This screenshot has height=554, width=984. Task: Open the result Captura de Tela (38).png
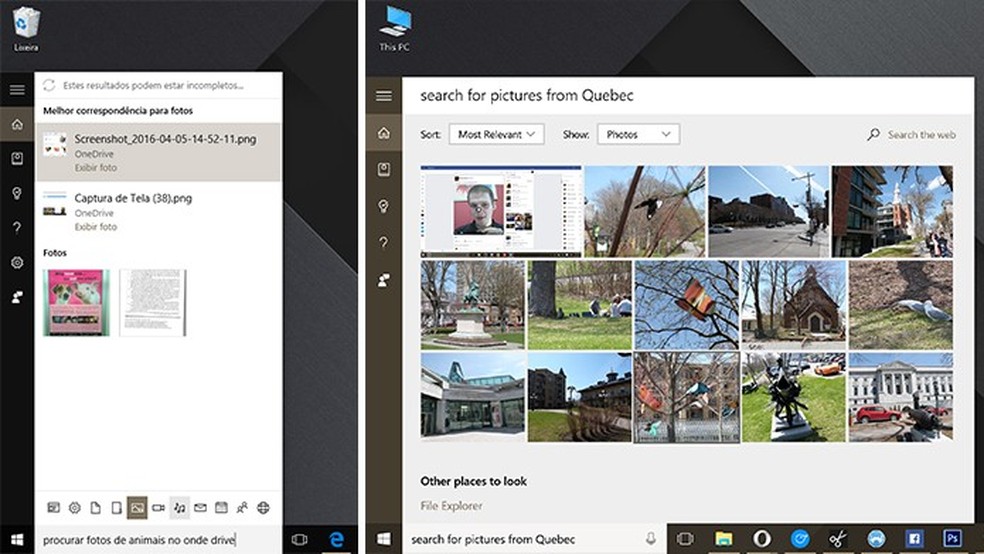(x=158, y=211)
